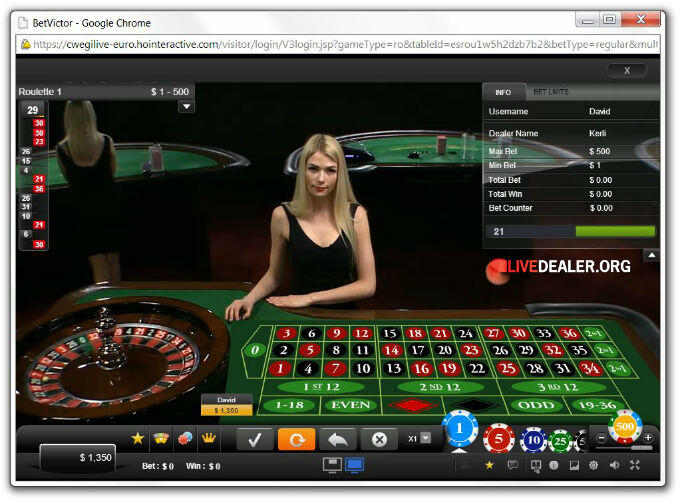Place a bet on black 10
The width and height of the screenshot is (680, 500).
pyautogui.click(x=363, y=369)
